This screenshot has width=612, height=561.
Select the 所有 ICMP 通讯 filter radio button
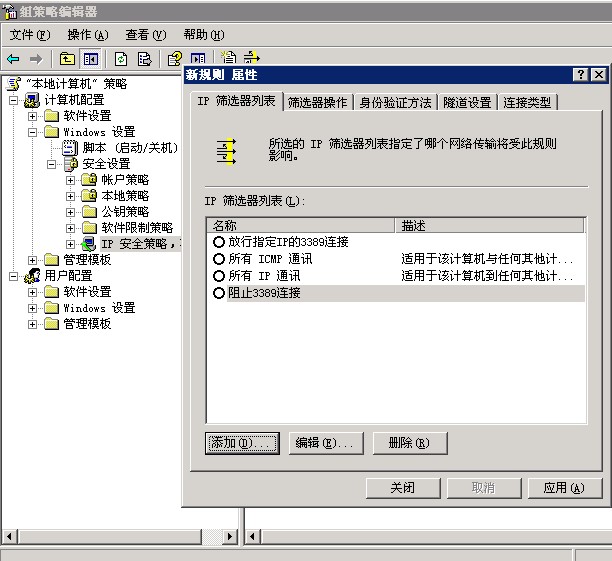(219, 259)
